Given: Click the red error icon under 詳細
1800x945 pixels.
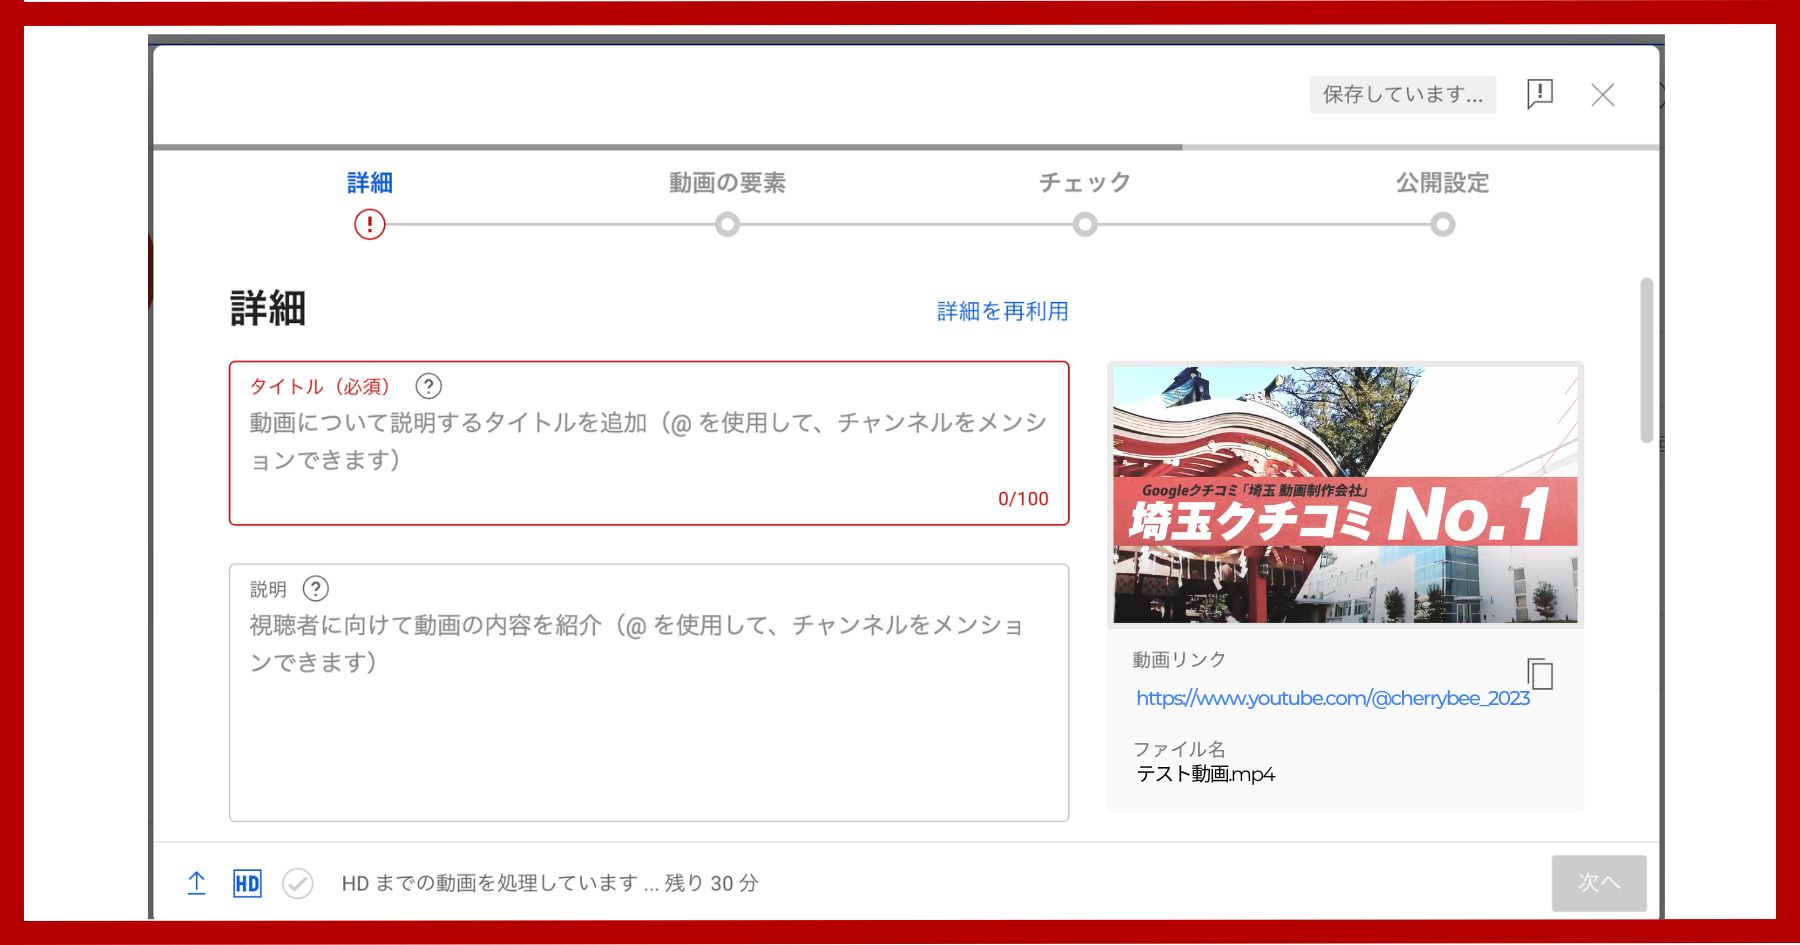Looking at the screenshot, I should [x=369, y=224].
